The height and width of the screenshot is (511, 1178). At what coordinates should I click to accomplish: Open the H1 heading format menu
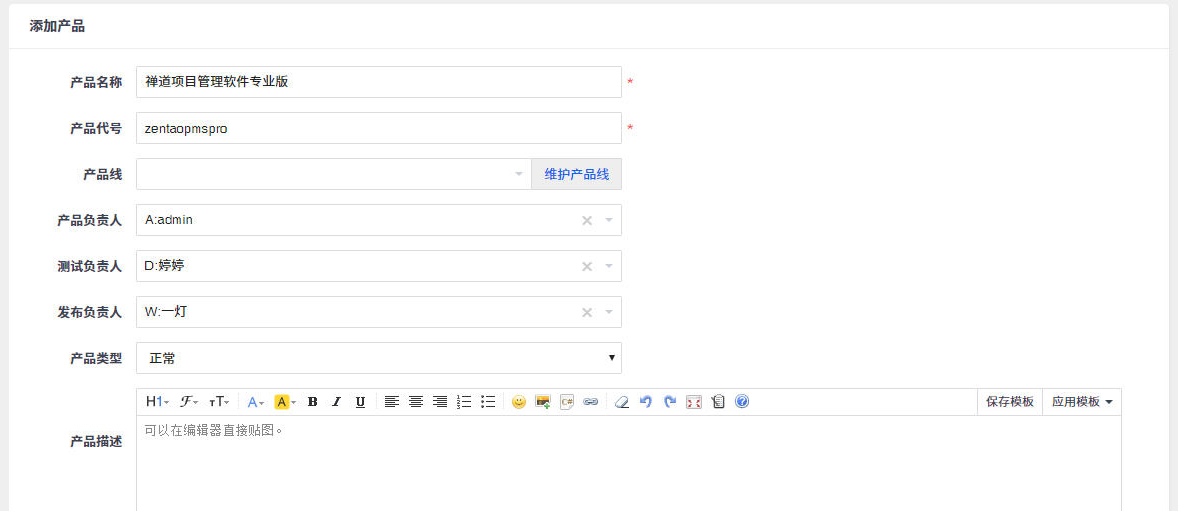point(157,402)
